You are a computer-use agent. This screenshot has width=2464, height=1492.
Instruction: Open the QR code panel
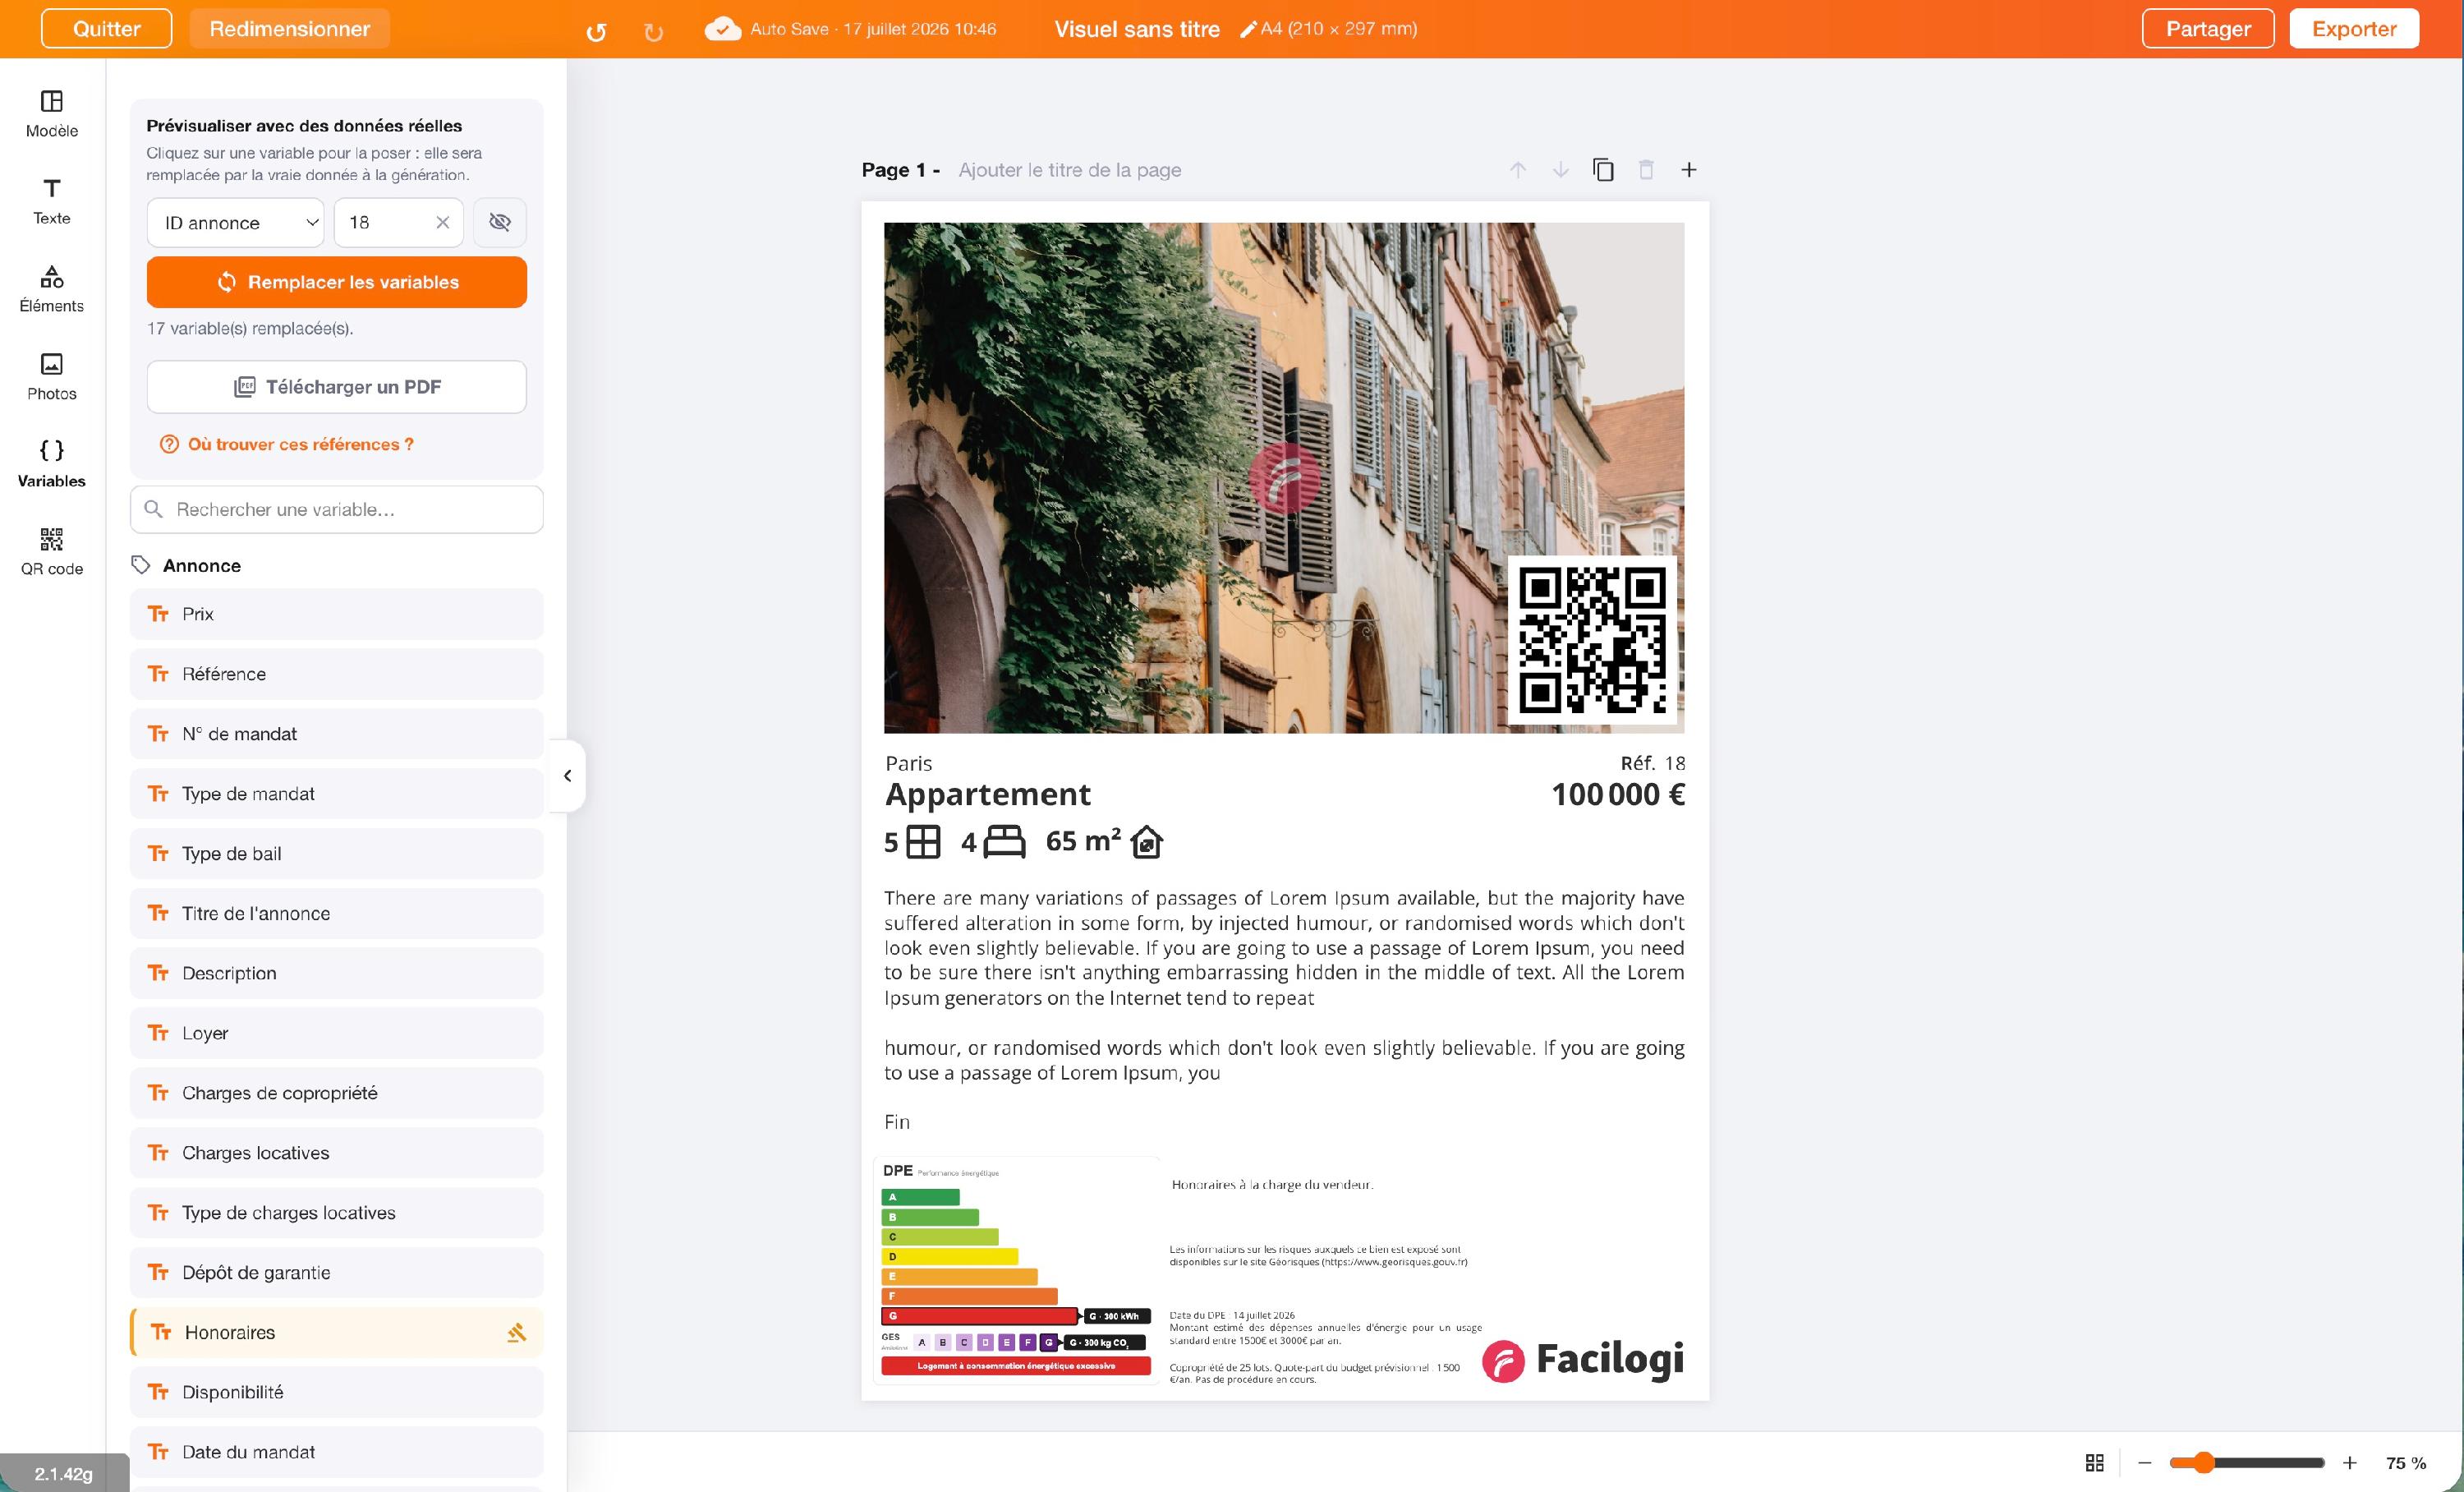pyautogui.click(x=52, y=552)
